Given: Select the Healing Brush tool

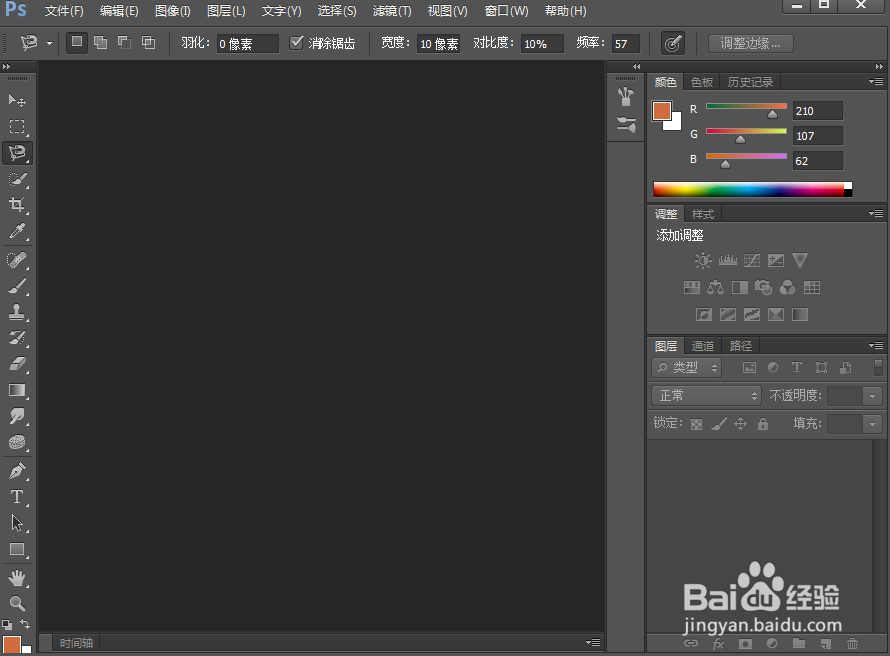Looking at the screenshot, I should pos(17,260).
